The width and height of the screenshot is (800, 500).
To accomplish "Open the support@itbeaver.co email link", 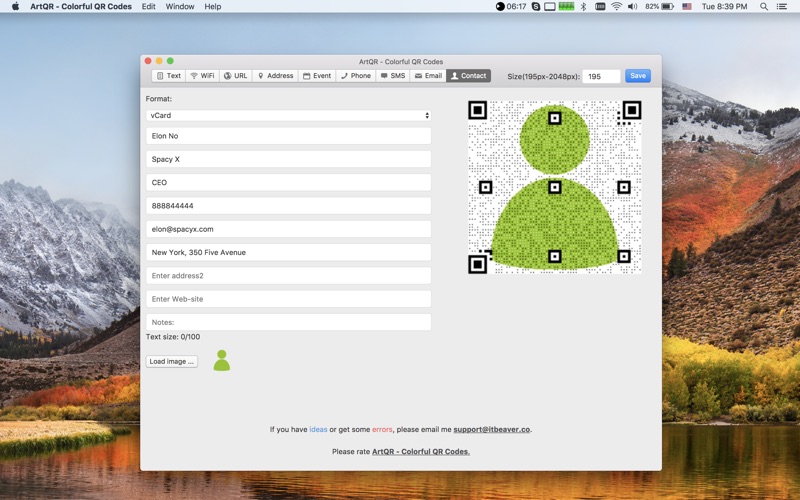I will coord(492,430).
